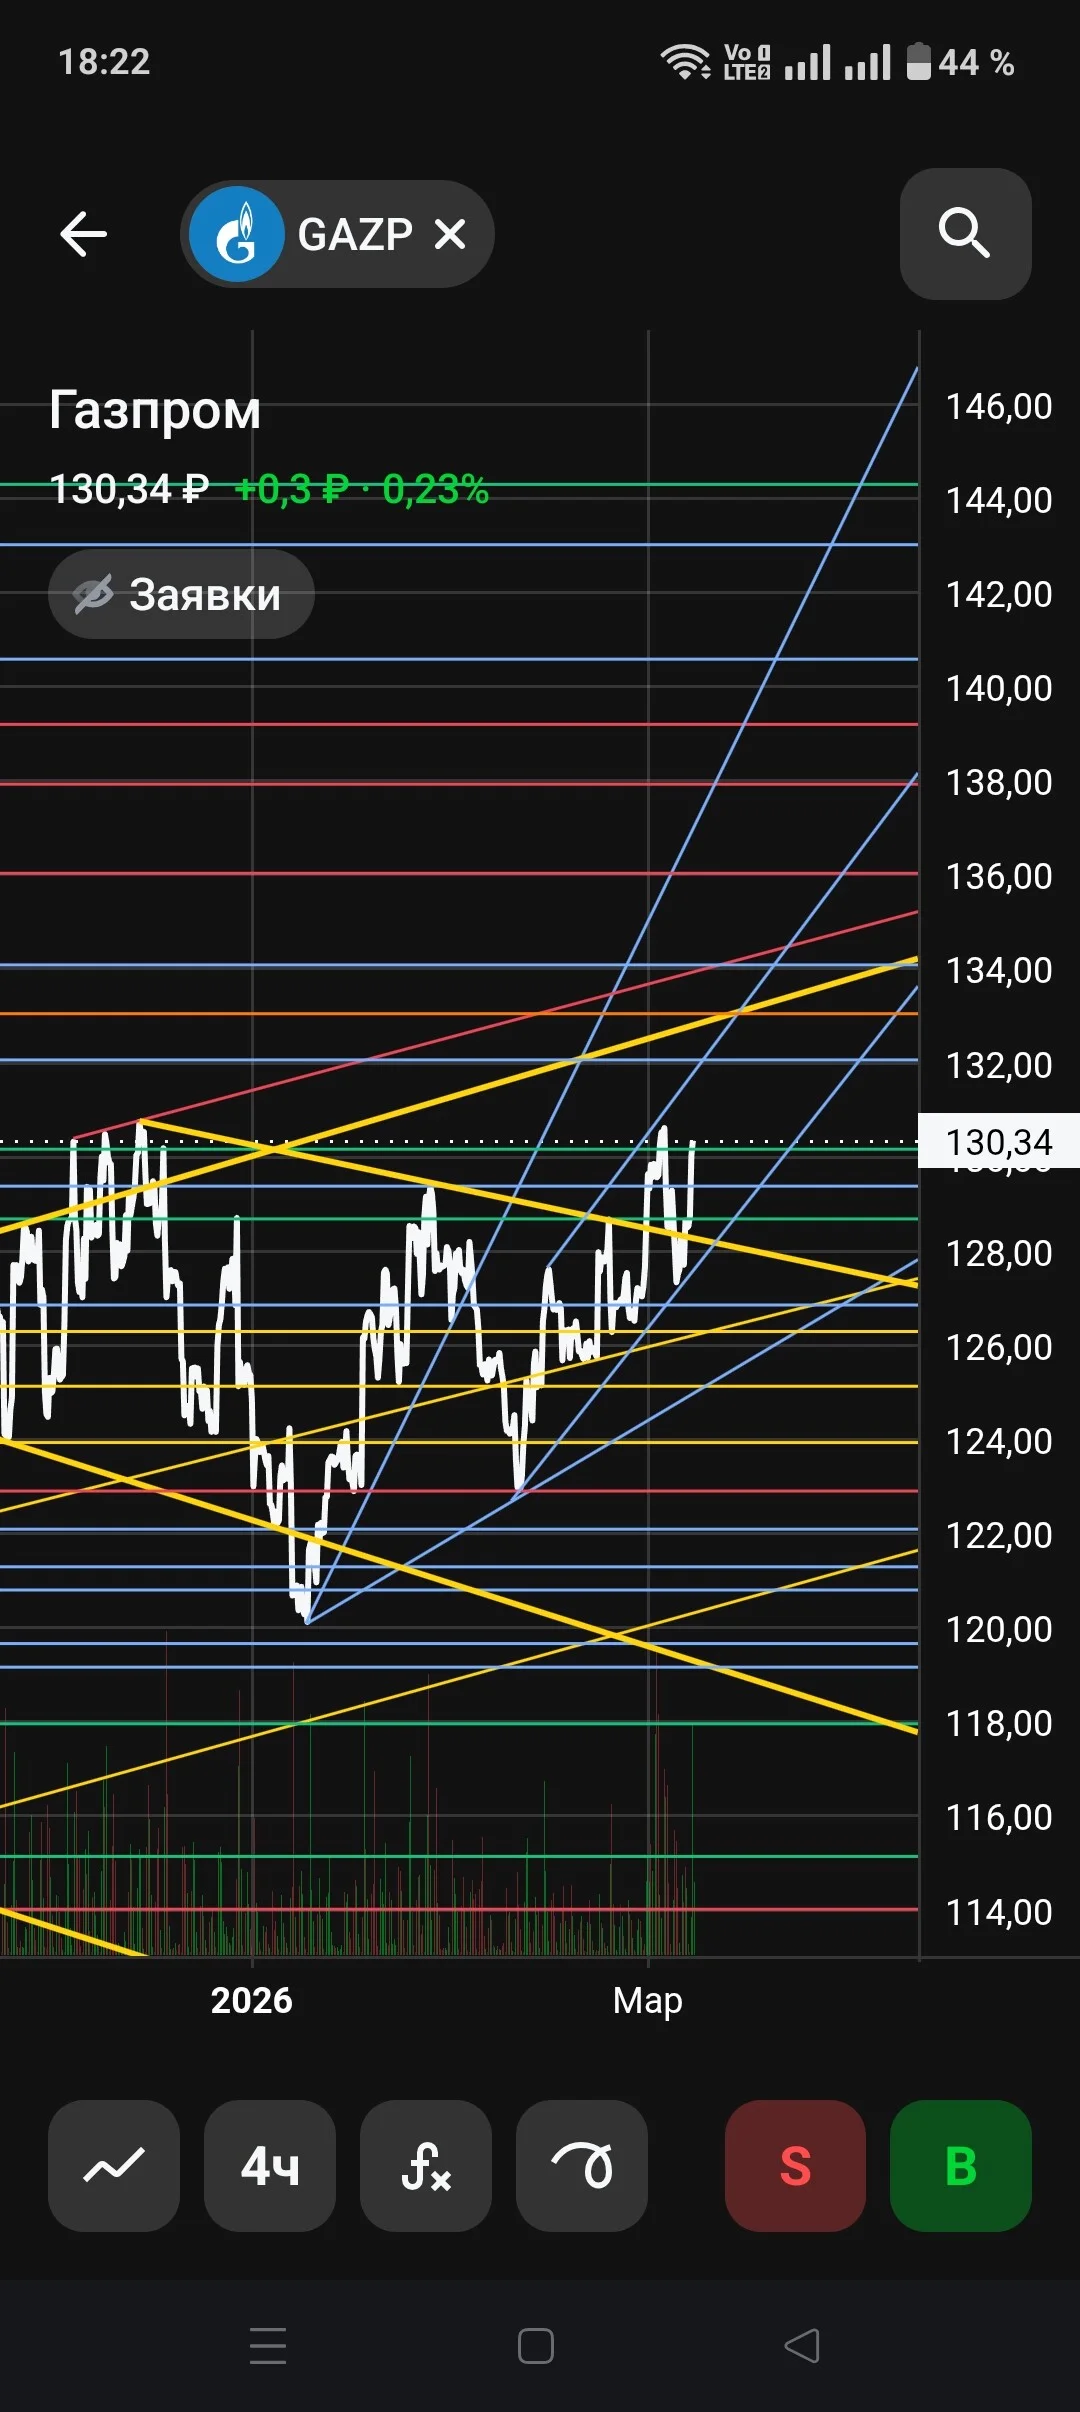Select the 120,00 price axis label

click(x=999, y=1629)
